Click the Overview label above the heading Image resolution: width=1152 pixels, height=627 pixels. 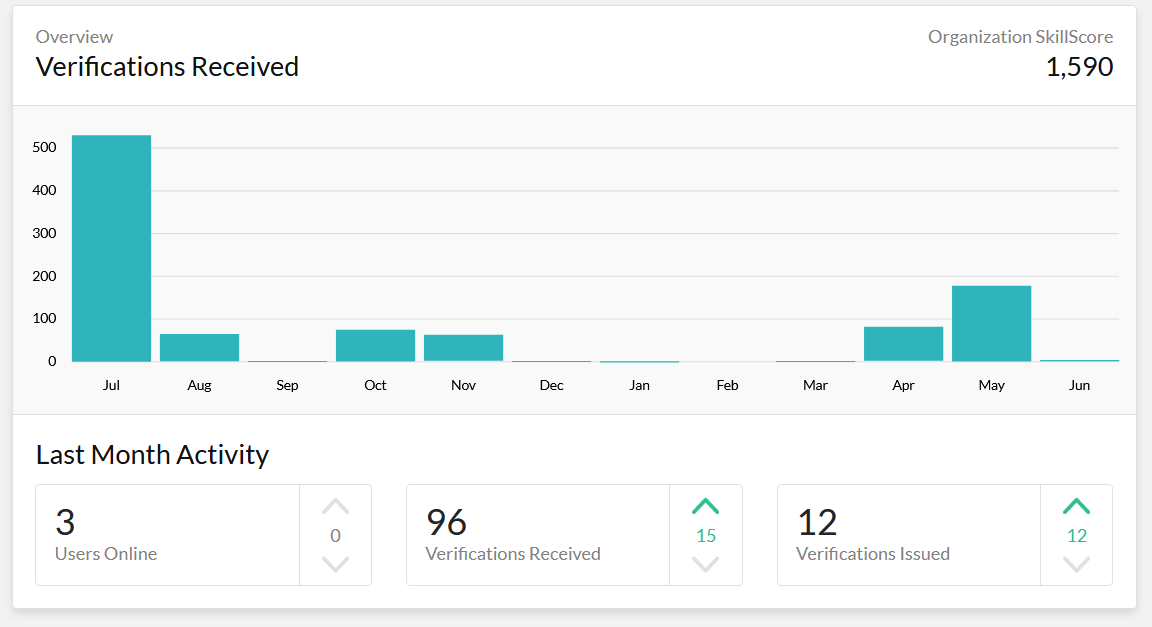pos(74,37)
